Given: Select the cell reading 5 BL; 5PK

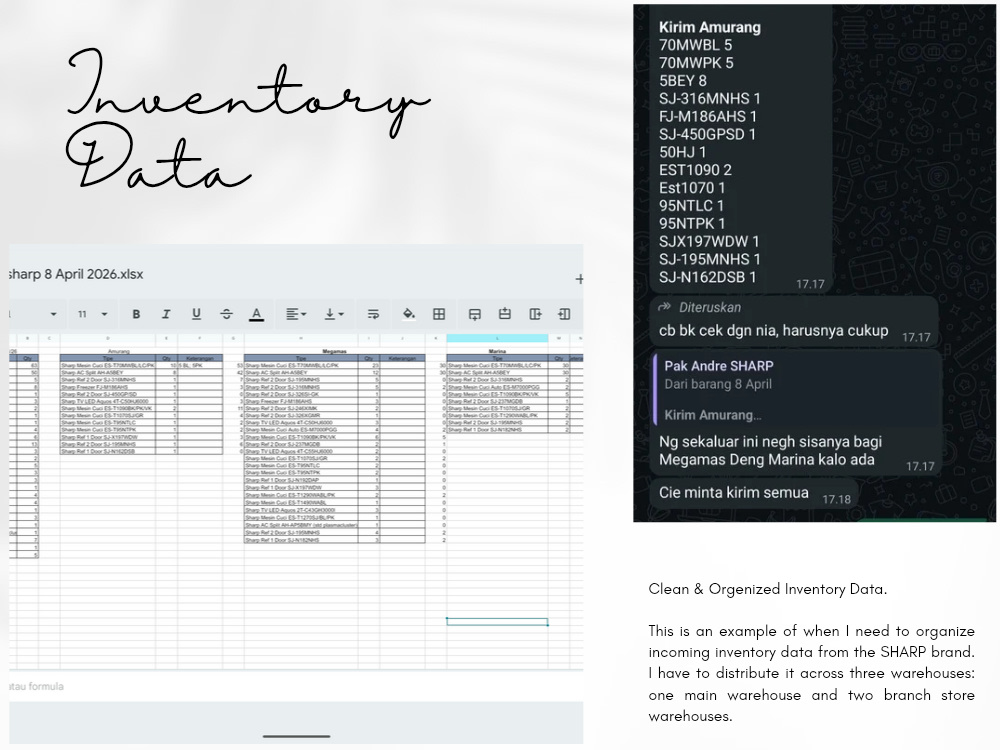Looking at the screenshot, I should click(x=200, y=365).
